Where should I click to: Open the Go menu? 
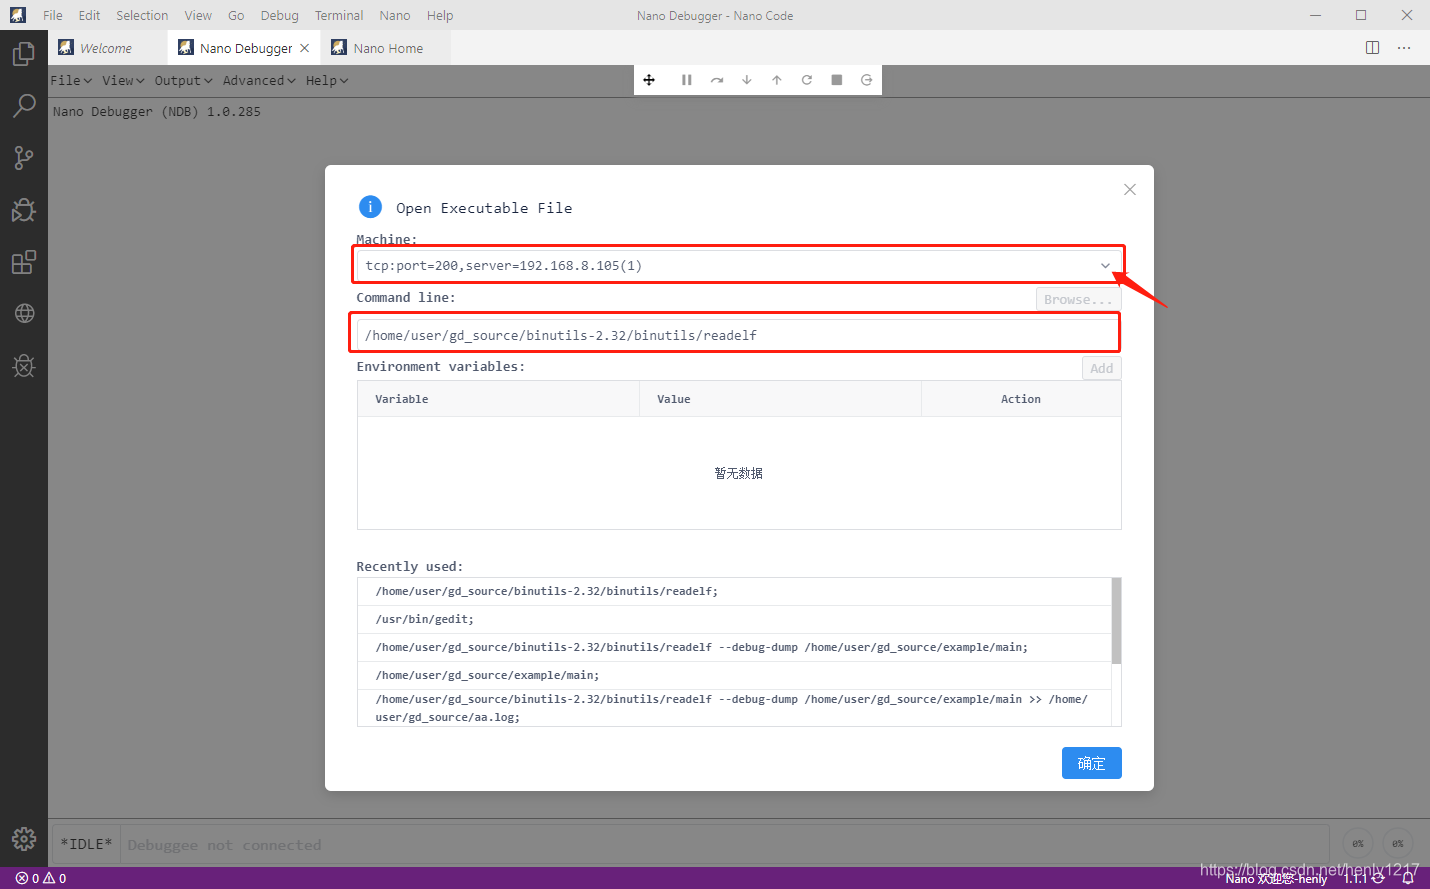(236, 15)
